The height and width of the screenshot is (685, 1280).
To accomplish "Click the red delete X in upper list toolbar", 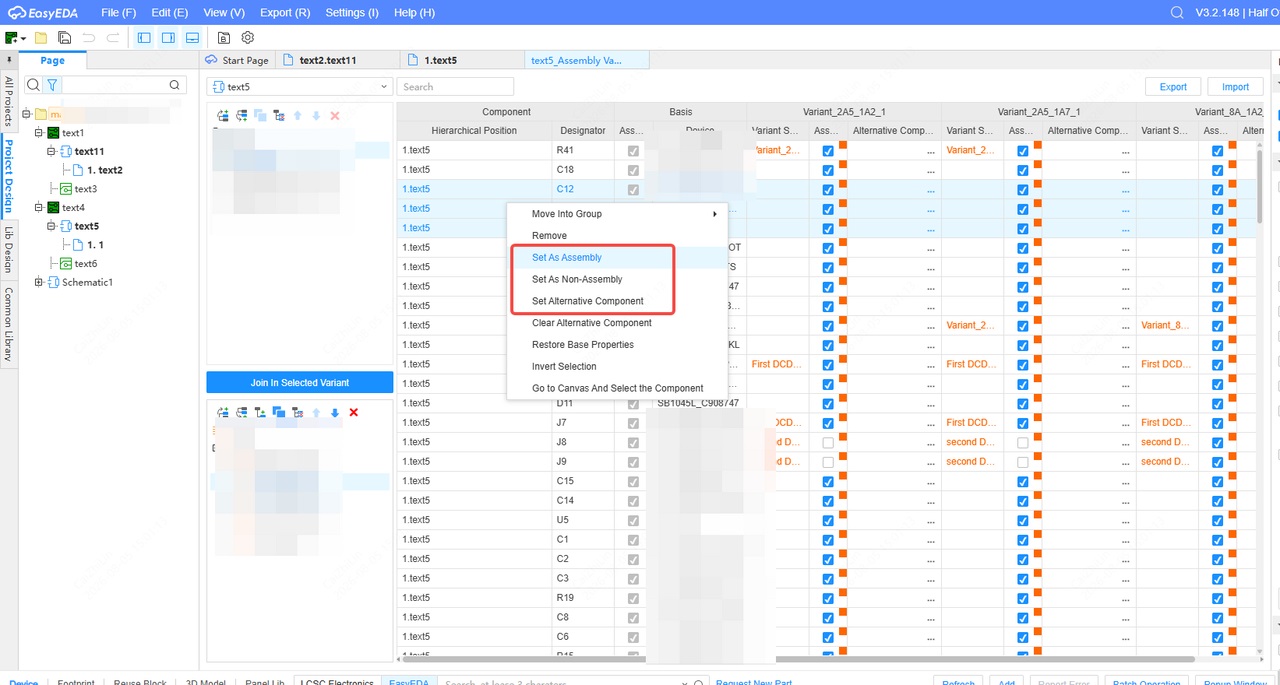I will click(334, 116).
